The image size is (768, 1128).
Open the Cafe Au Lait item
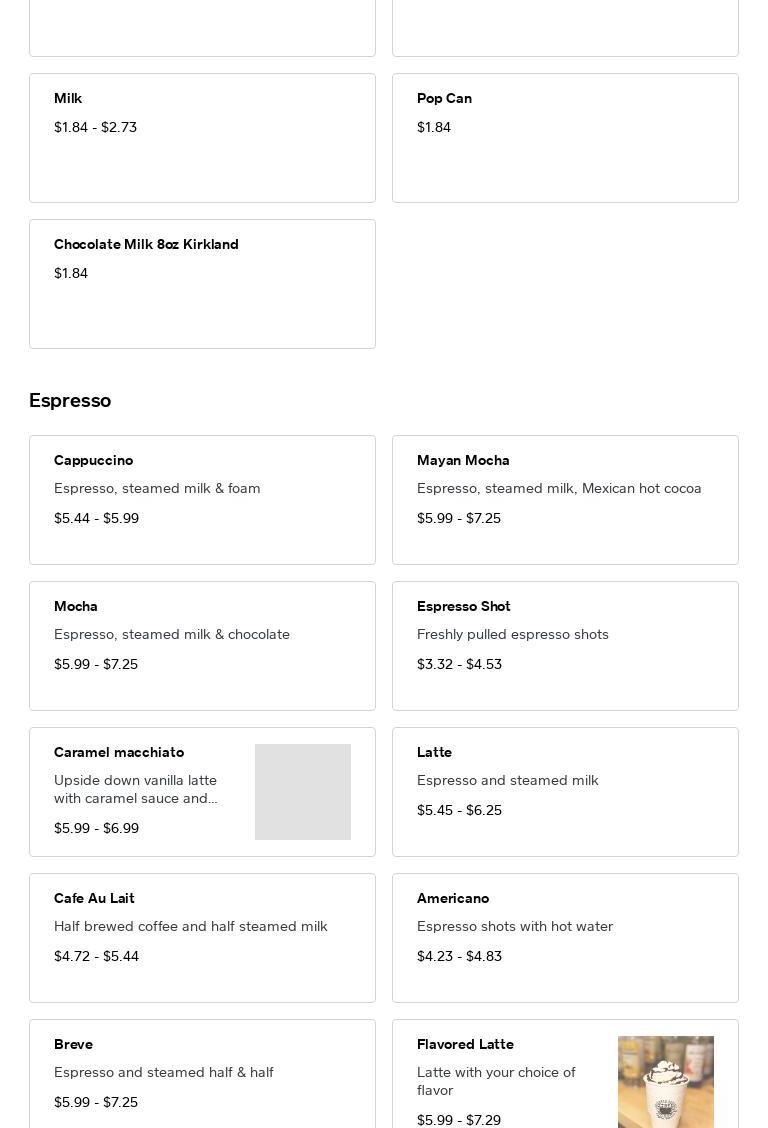click(x=202, y=938)
